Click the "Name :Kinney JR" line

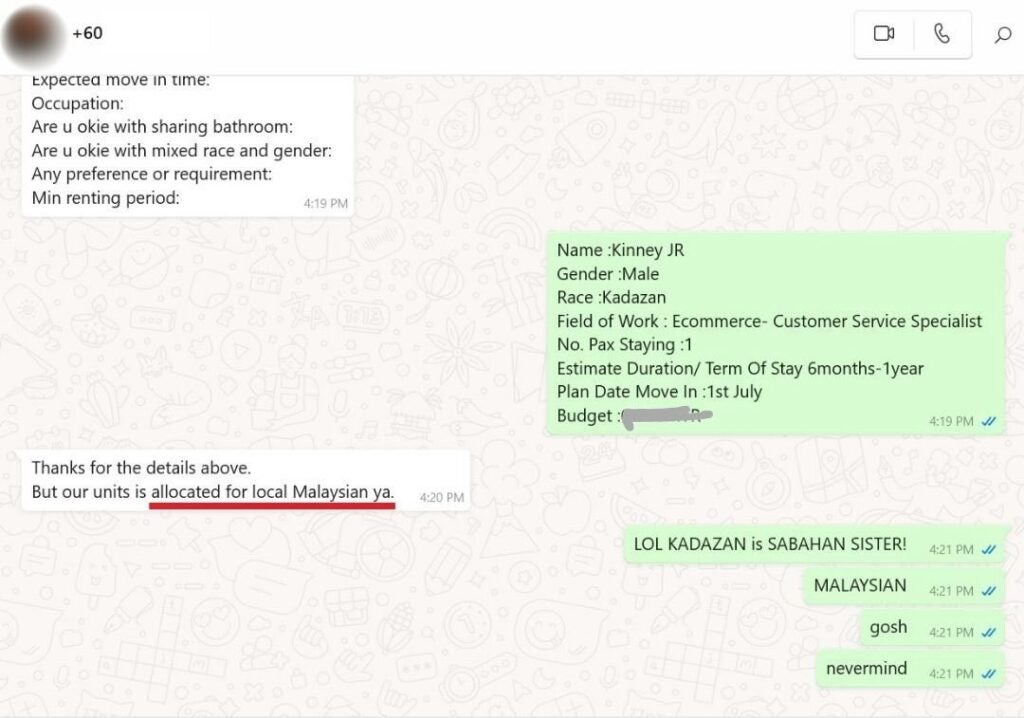point(620,250)
